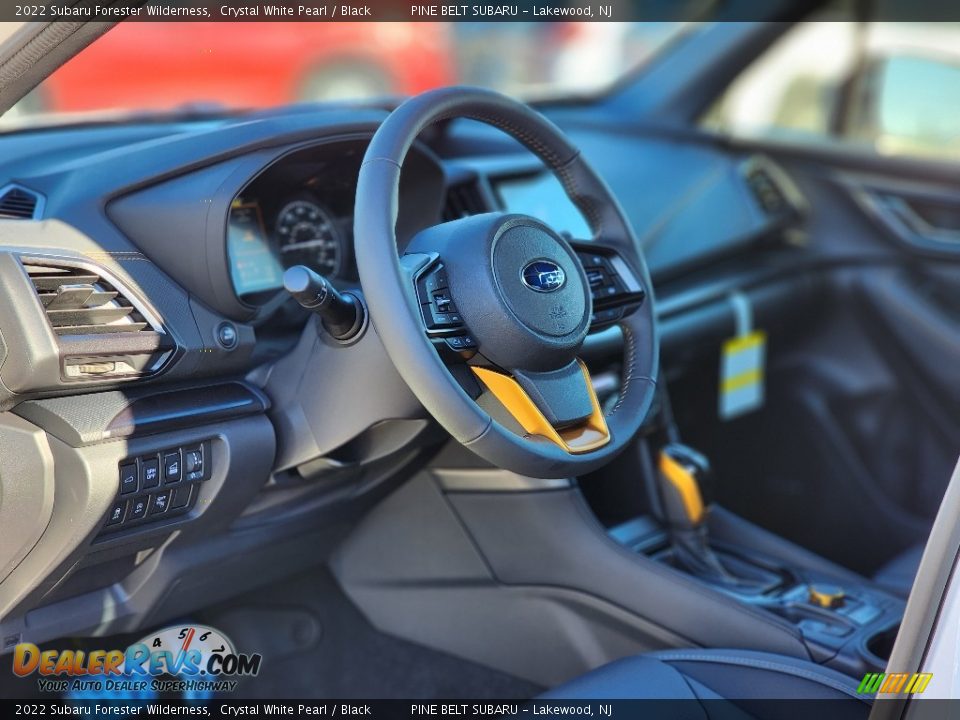Screen dimensions: 960x720
Task: Click 'PINE BELT SUBARU - Lakewood, NJ' at top
Action: tap(511, 11)
